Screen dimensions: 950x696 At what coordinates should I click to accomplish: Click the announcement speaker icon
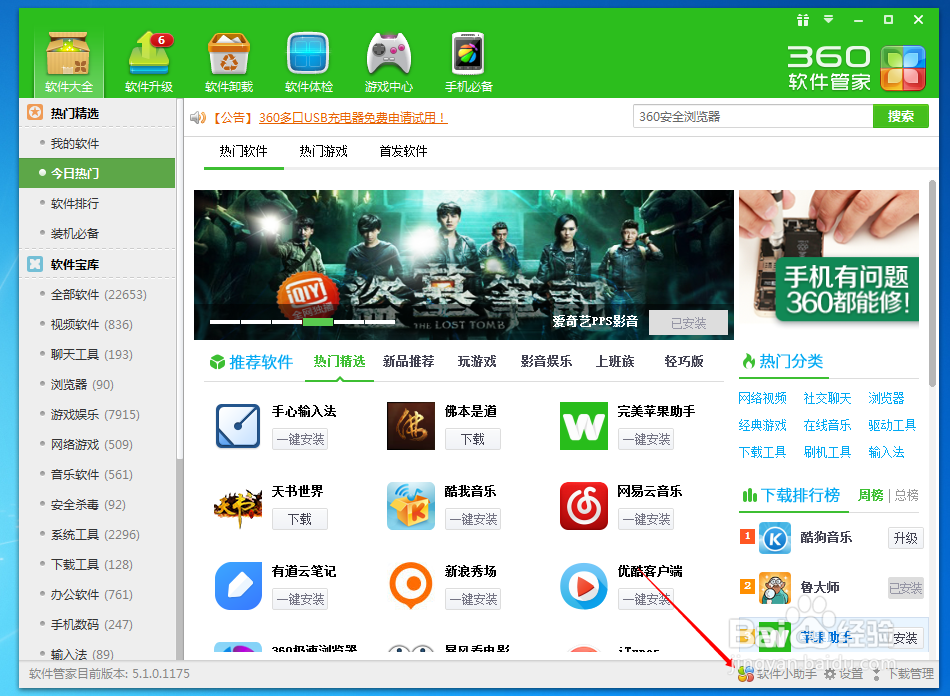(198, 117)
